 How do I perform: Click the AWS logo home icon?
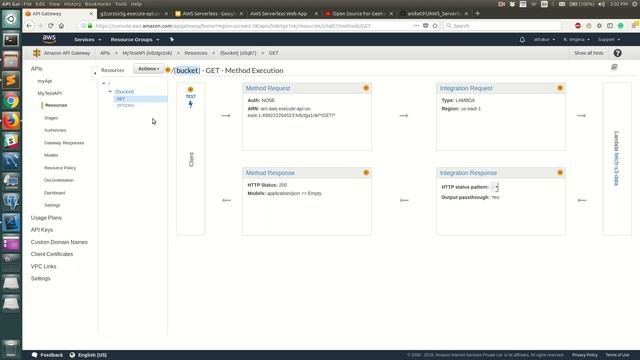pos(49,39)
